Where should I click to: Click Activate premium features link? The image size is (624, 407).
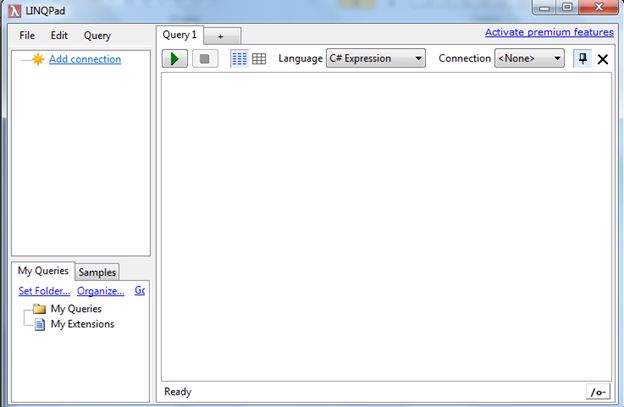click(x=549, y=32)
